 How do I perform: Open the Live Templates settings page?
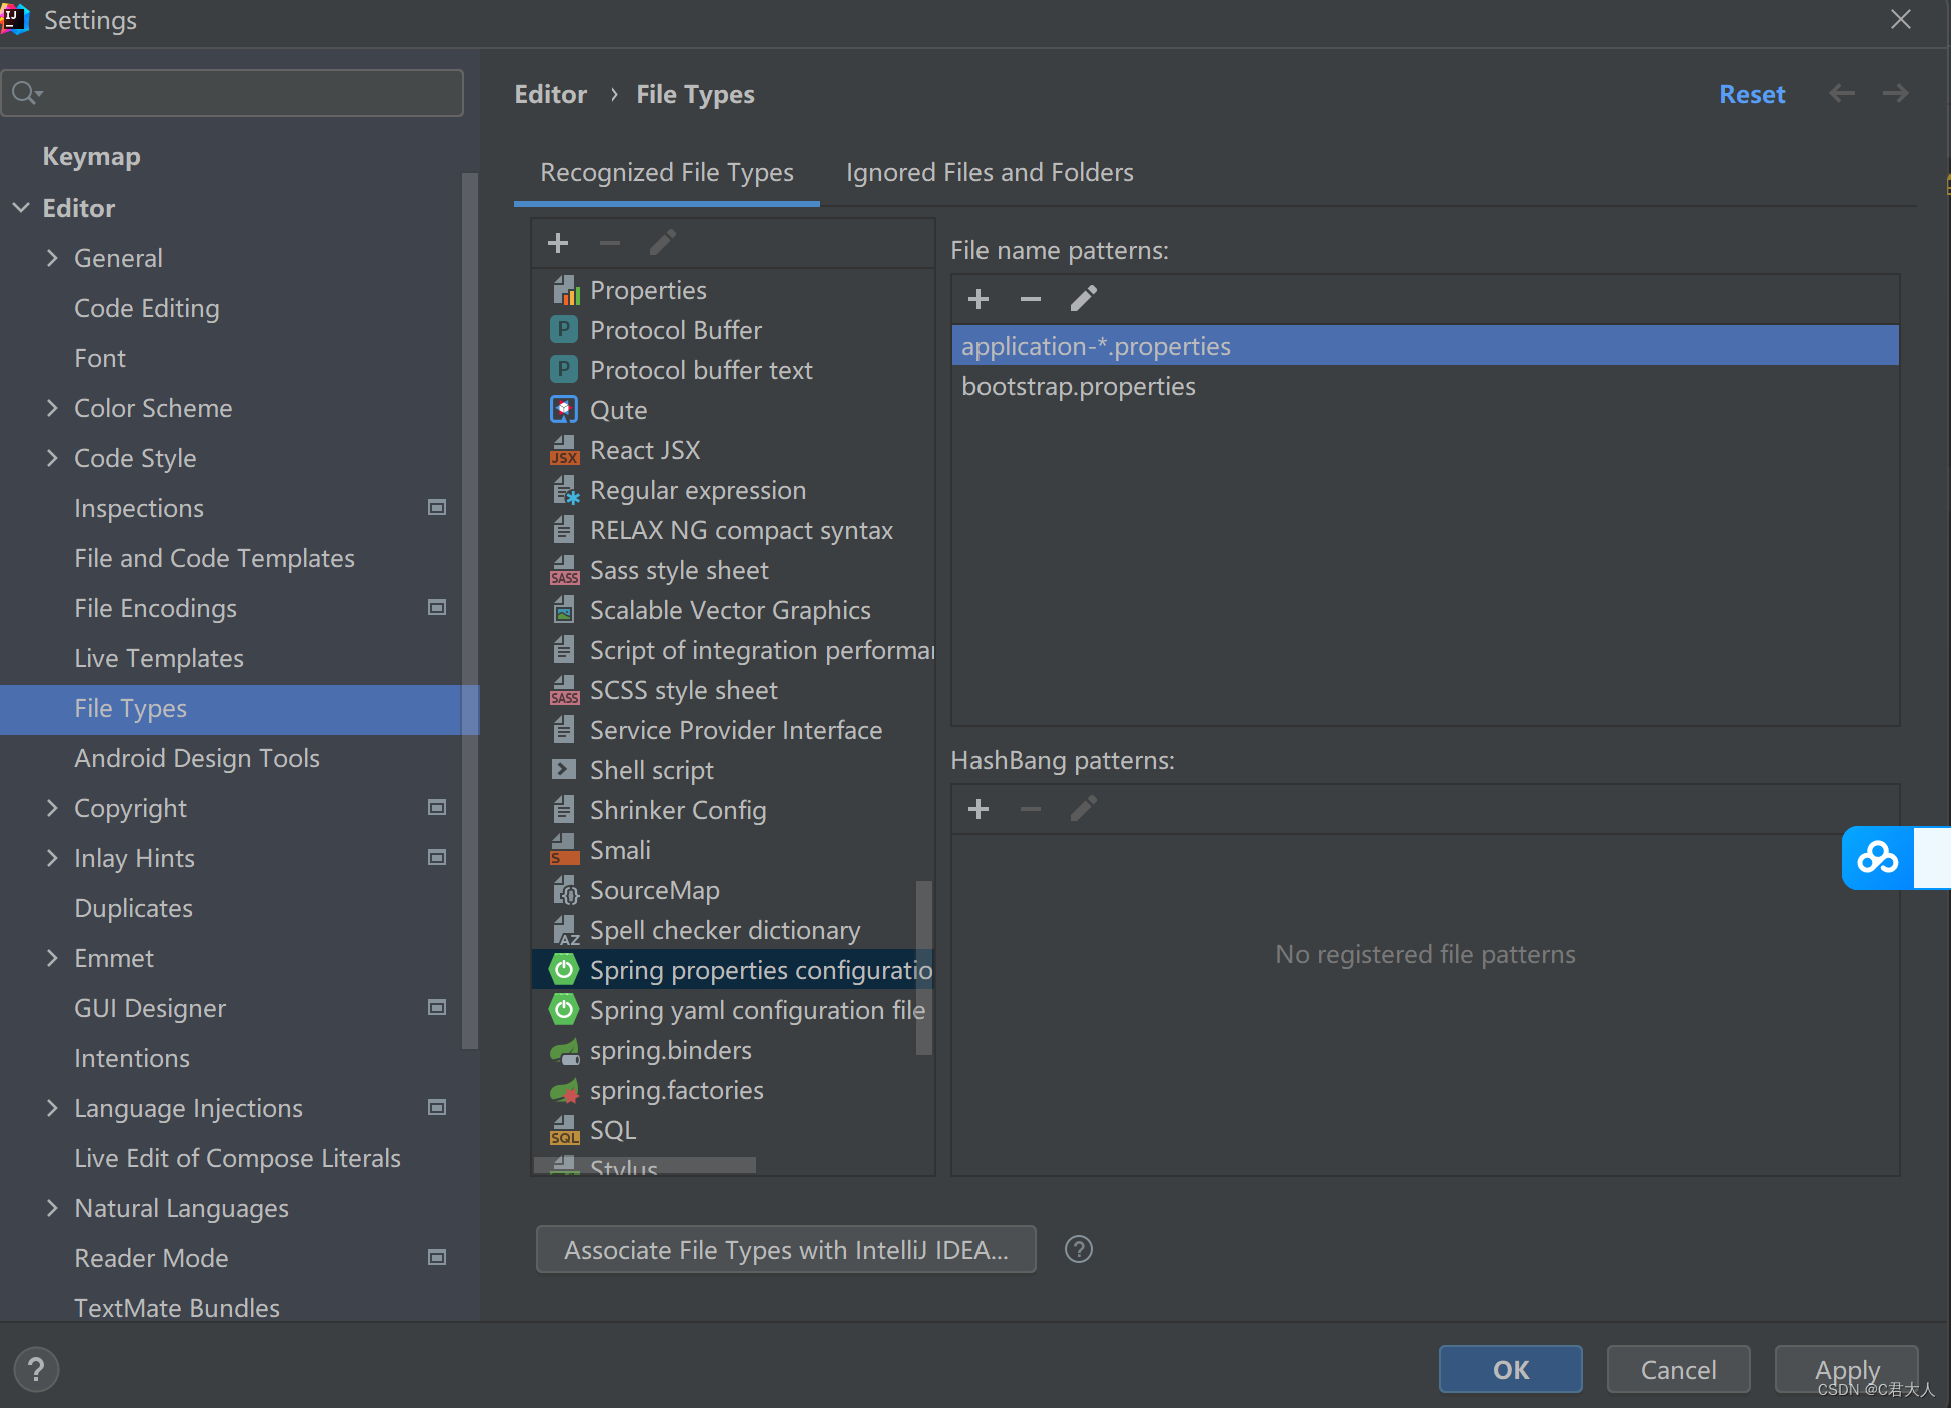click(158, 658)
